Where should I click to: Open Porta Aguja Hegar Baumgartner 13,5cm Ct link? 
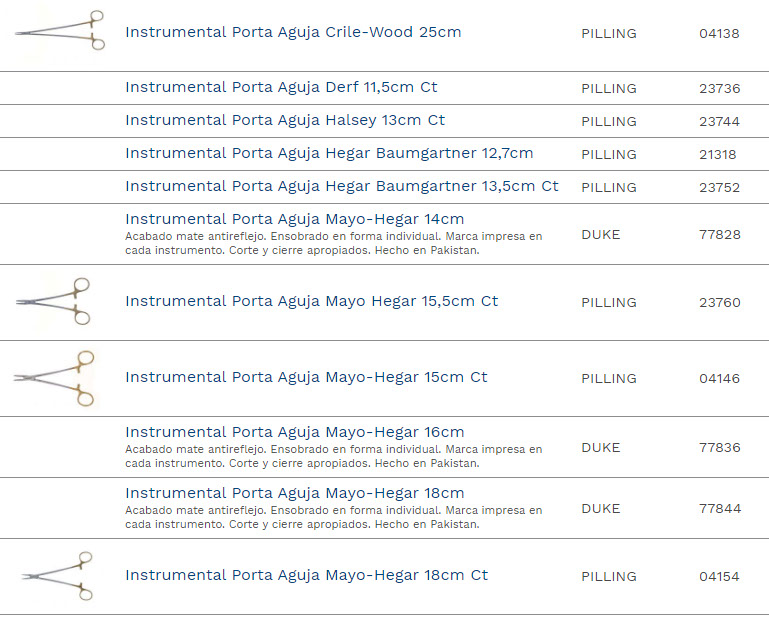[x=341, y=186]
